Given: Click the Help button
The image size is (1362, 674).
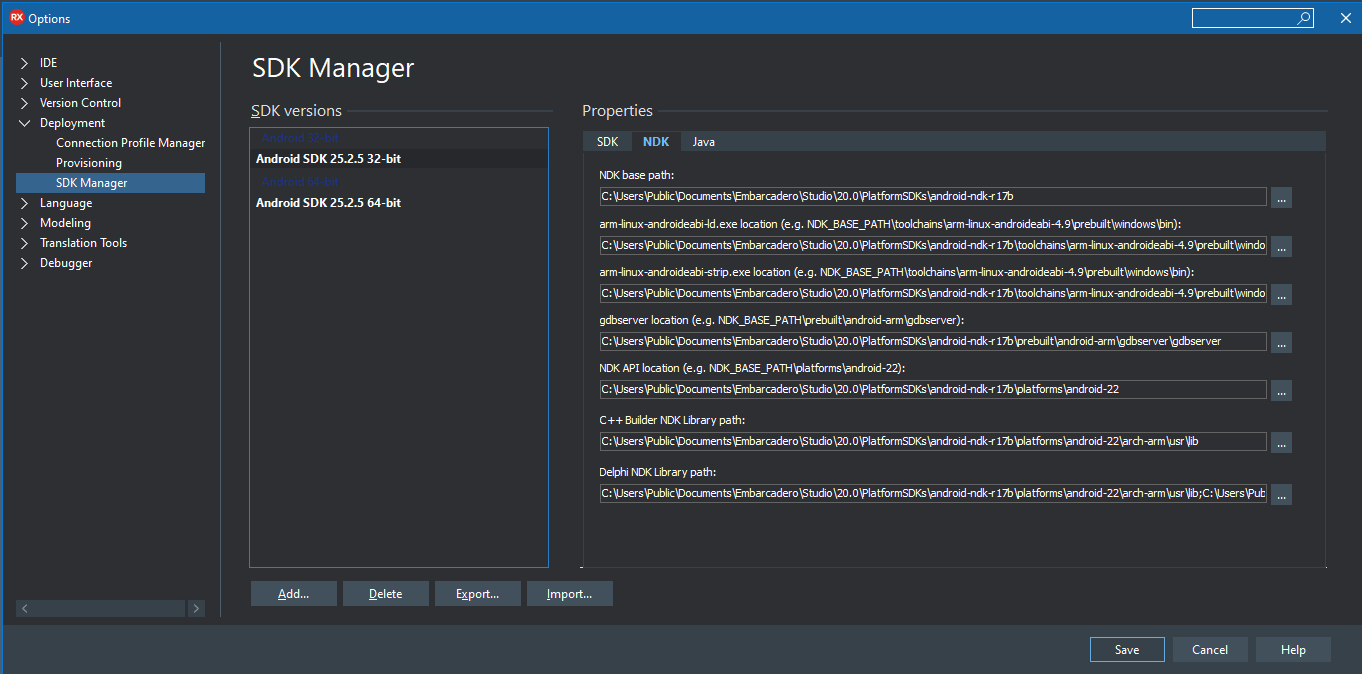Looking at the screenshot, I should coord(1293,650).
